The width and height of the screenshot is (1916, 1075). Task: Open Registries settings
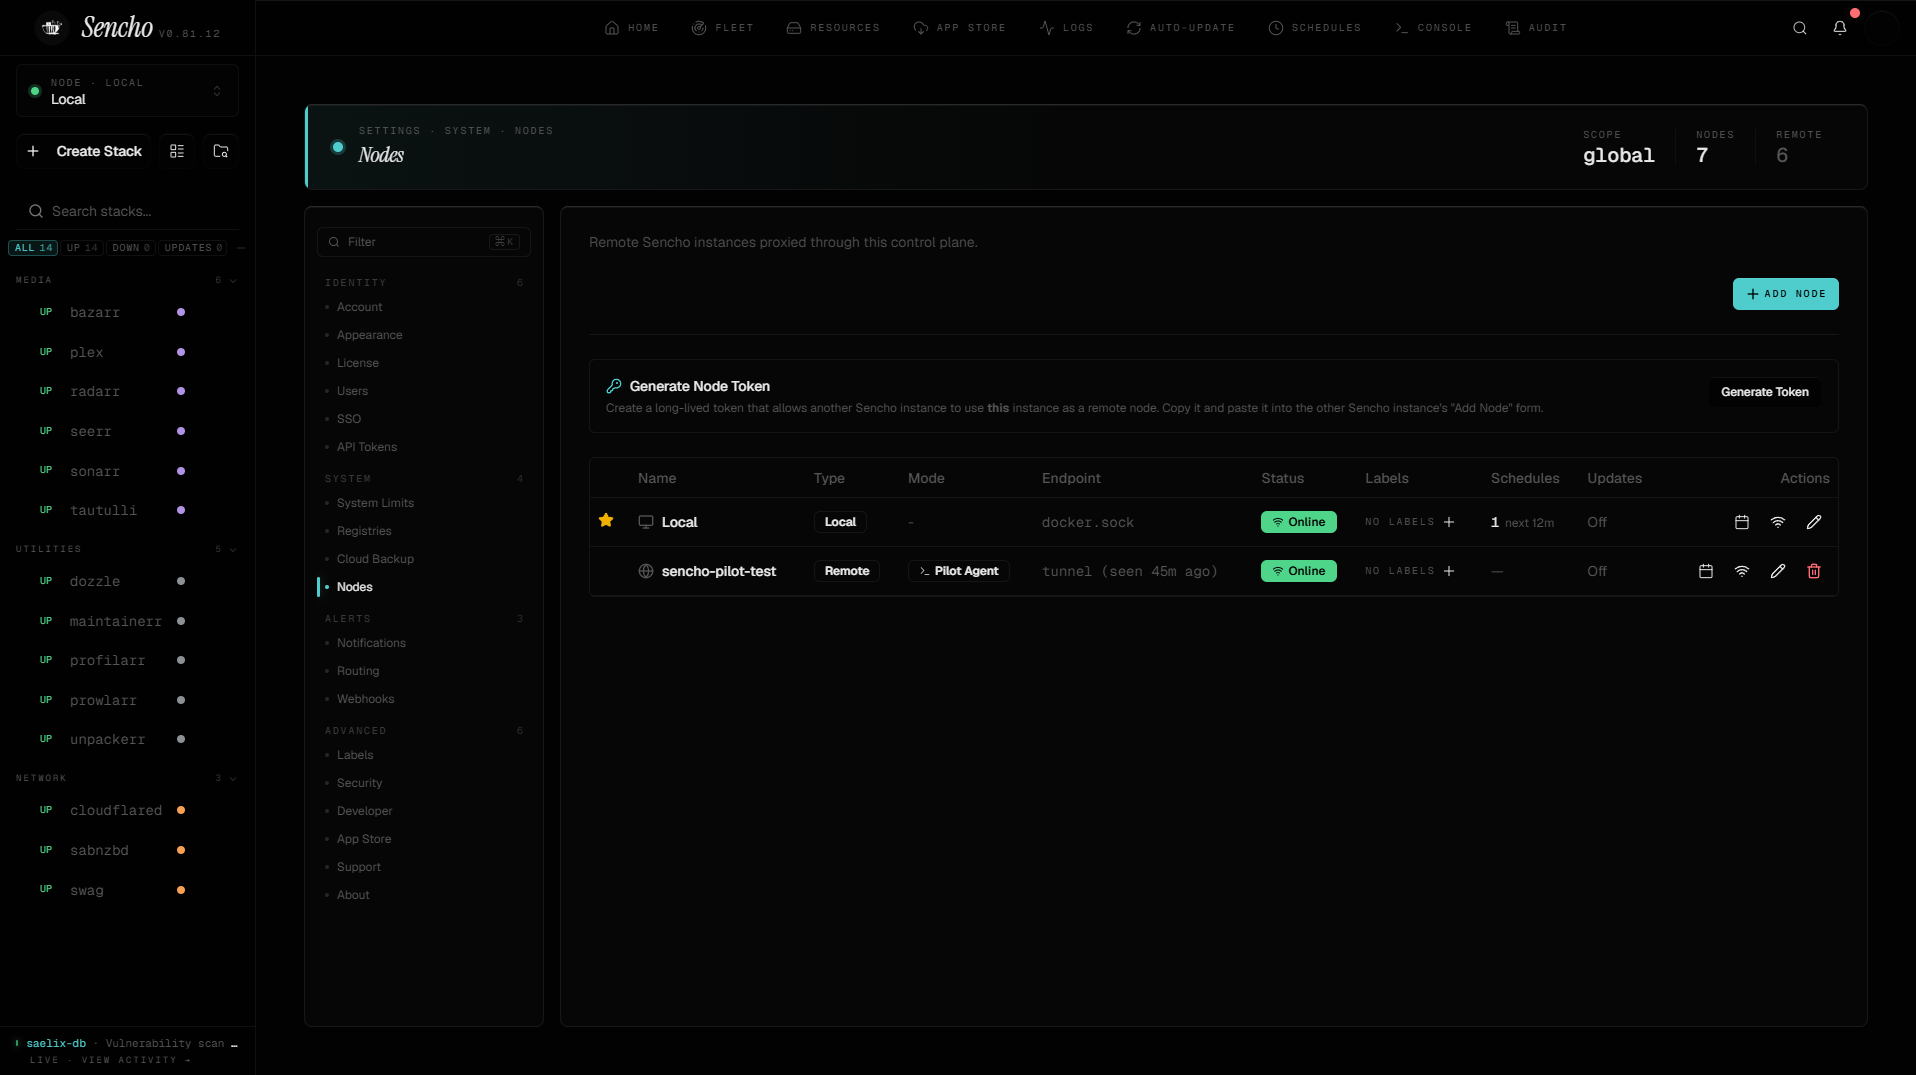(364, 531)
